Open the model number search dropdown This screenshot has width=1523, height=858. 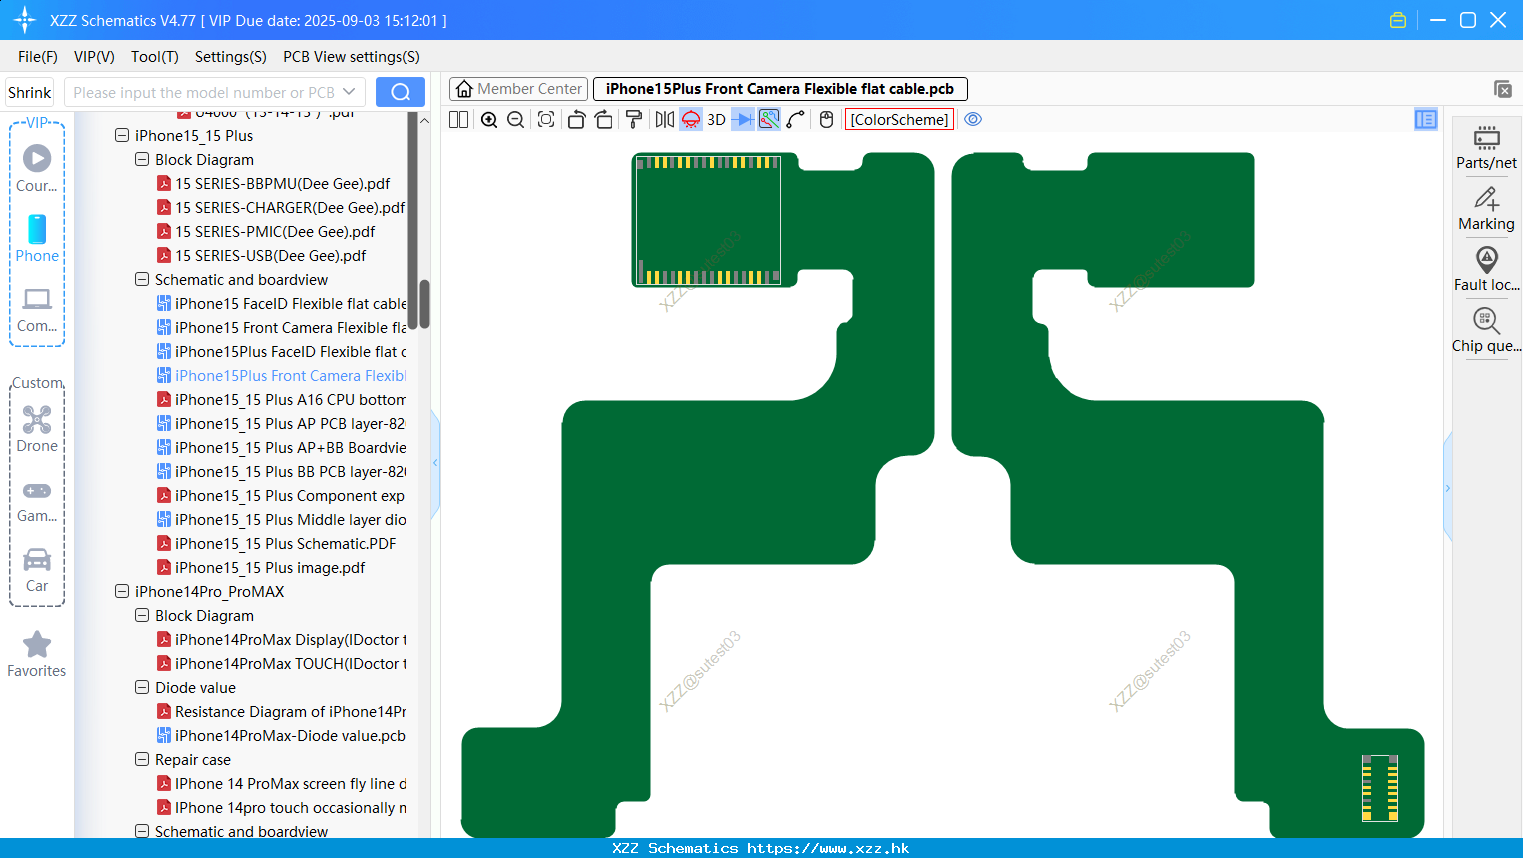pos(349,92)
